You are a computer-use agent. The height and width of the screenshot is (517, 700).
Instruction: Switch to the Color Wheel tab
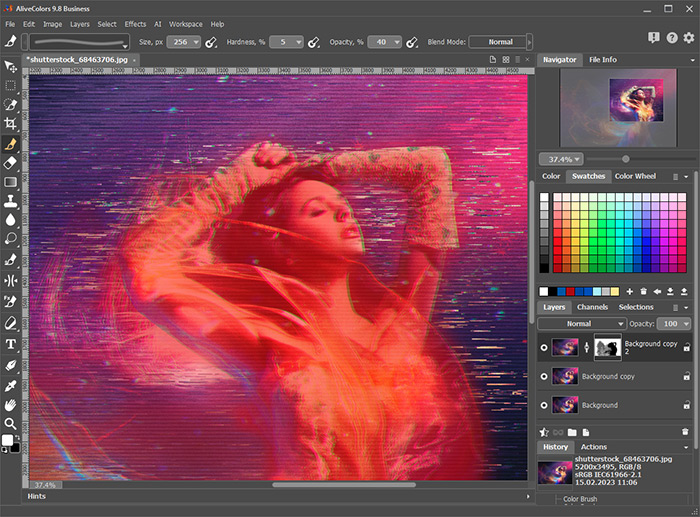click(x=635, y=176)
